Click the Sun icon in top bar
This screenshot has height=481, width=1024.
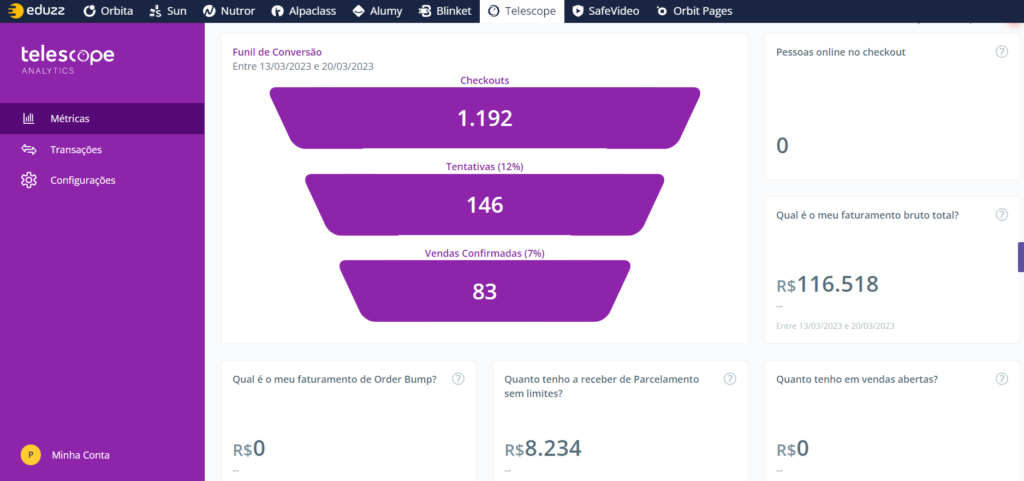[155, 11]
